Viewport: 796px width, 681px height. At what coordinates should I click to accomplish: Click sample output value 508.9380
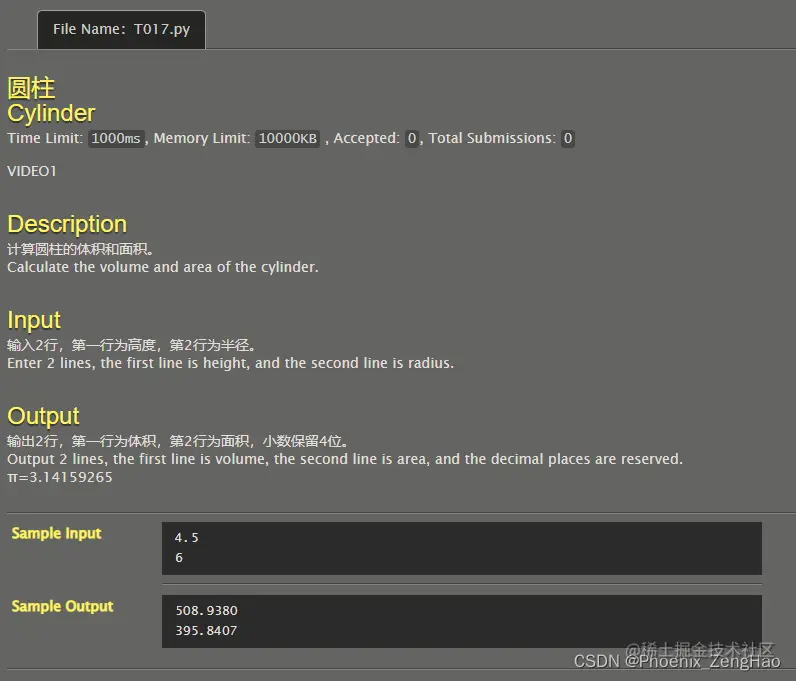pyautogui.click(x=207, y=610)
